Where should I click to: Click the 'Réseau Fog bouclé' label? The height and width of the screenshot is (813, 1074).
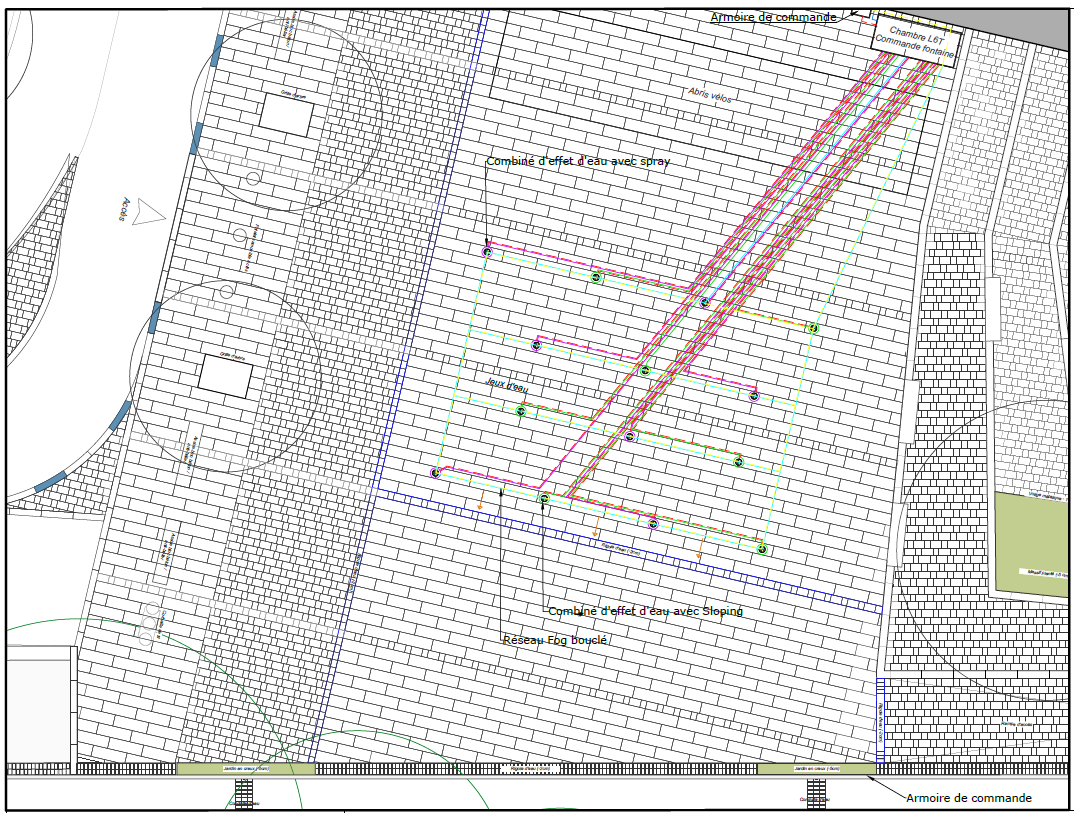[x=555, y=640]
